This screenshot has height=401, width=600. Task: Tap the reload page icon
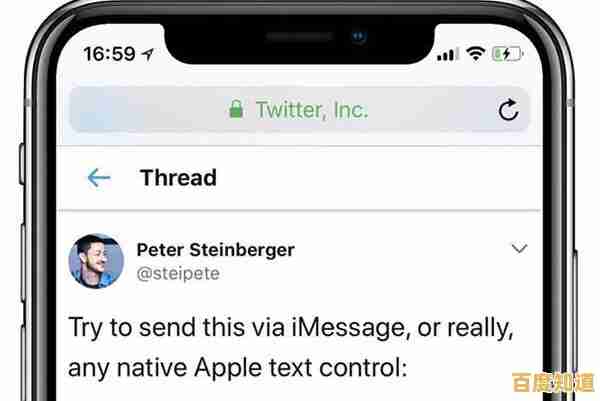coord(509,110)
